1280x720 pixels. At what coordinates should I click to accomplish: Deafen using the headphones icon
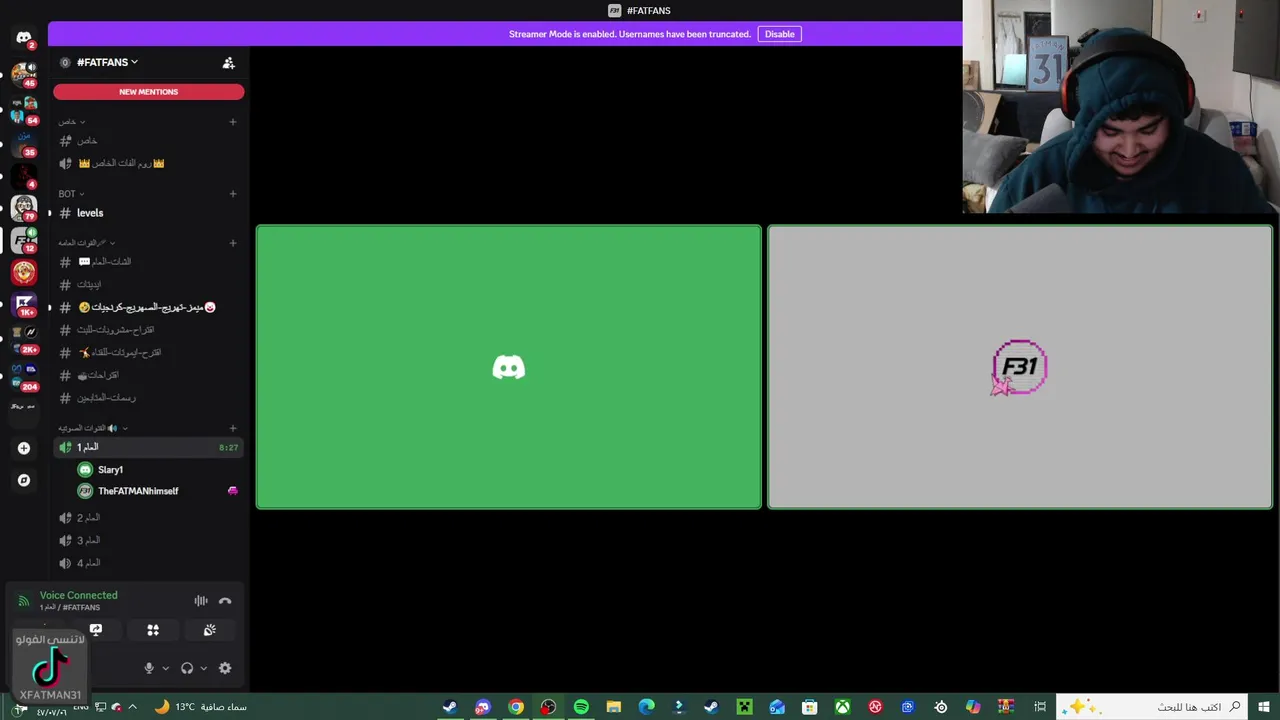pyautogui.click(x=187, y=668)
